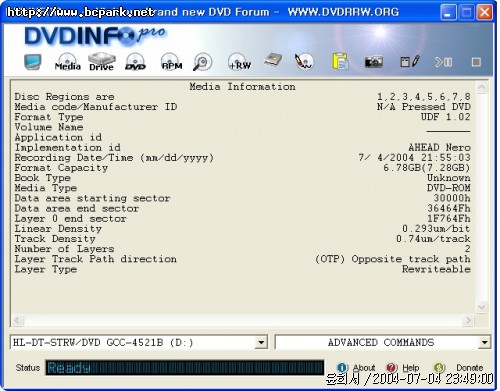Viewport: 500px width, 391px height.
Task: Click the computer monitor icon in toolbar
Action: (33, 62)
